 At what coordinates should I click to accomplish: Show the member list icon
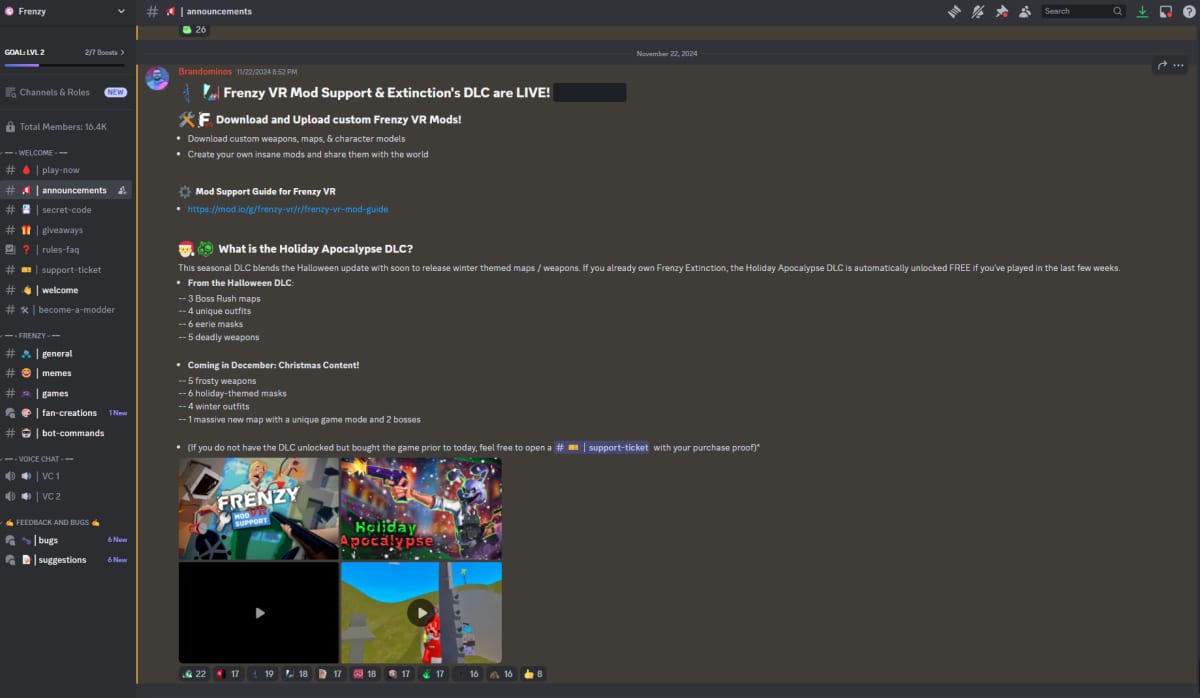[x=1026, y=11]
